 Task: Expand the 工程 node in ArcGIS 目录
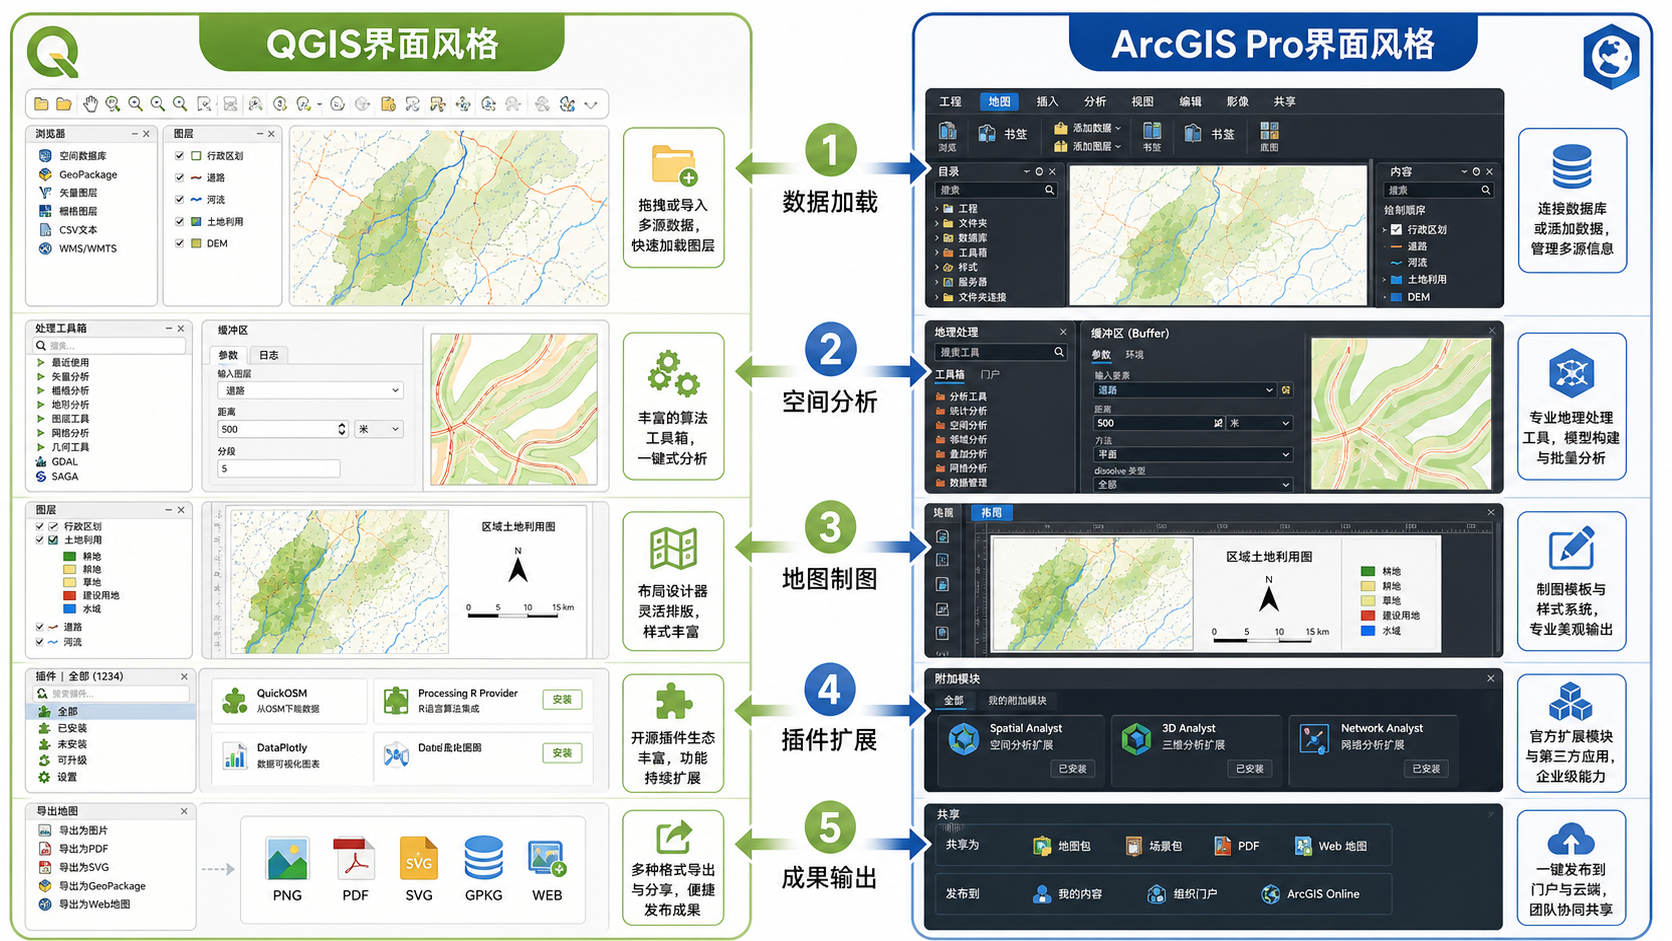click(937, 209)
